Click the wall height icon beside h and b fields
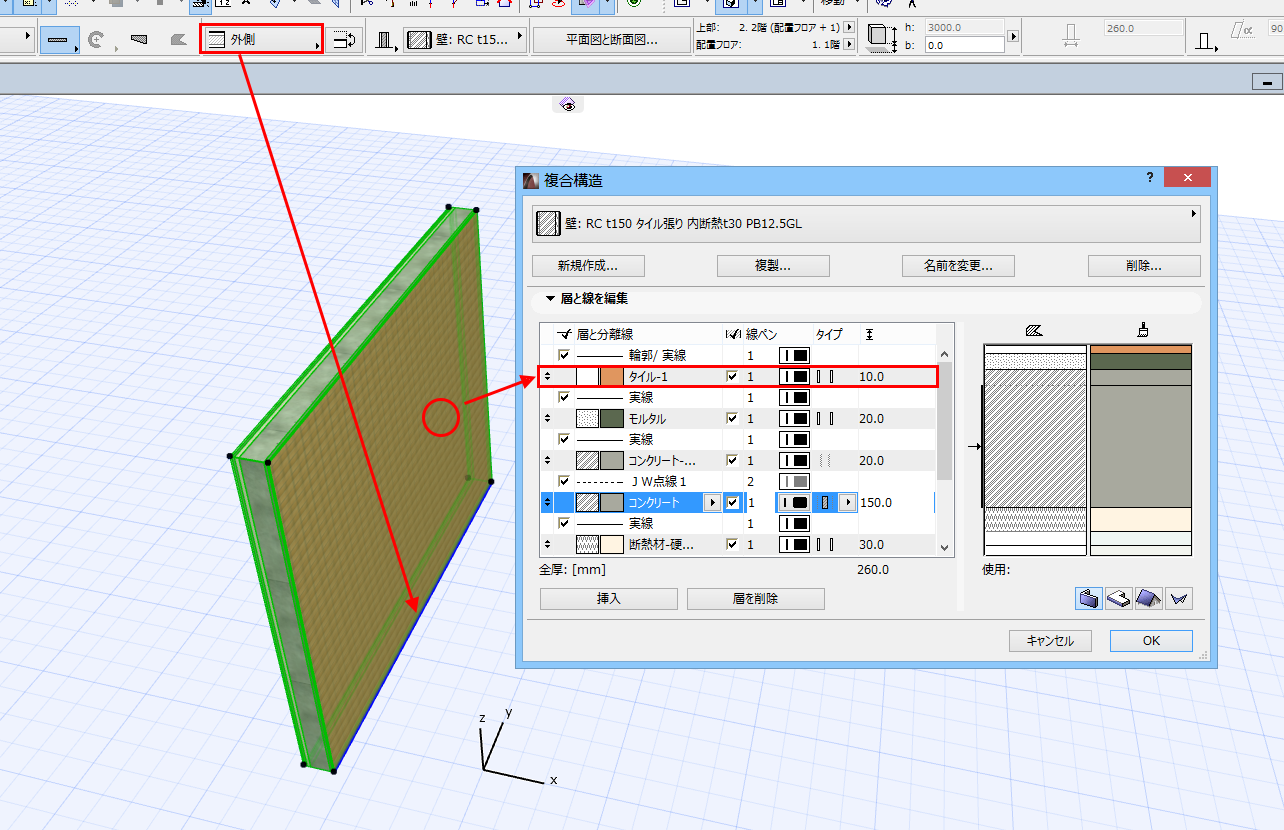Image resolution: width=1284 pixels, height=830 pixels. [x=882, y=39]
